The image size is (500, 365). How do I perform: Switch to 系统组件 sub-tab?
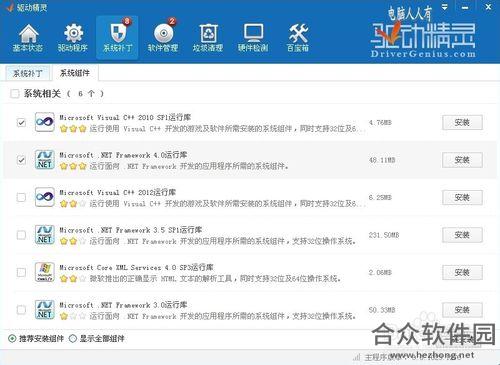pyautogui.click(x=75, y=73)
